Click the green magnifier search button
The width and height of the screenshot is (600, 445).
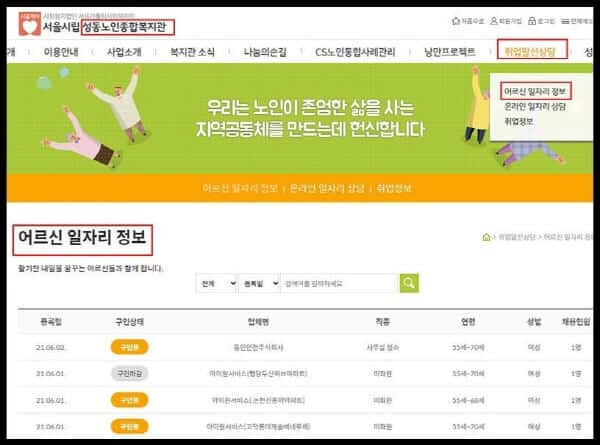[409, 283]
